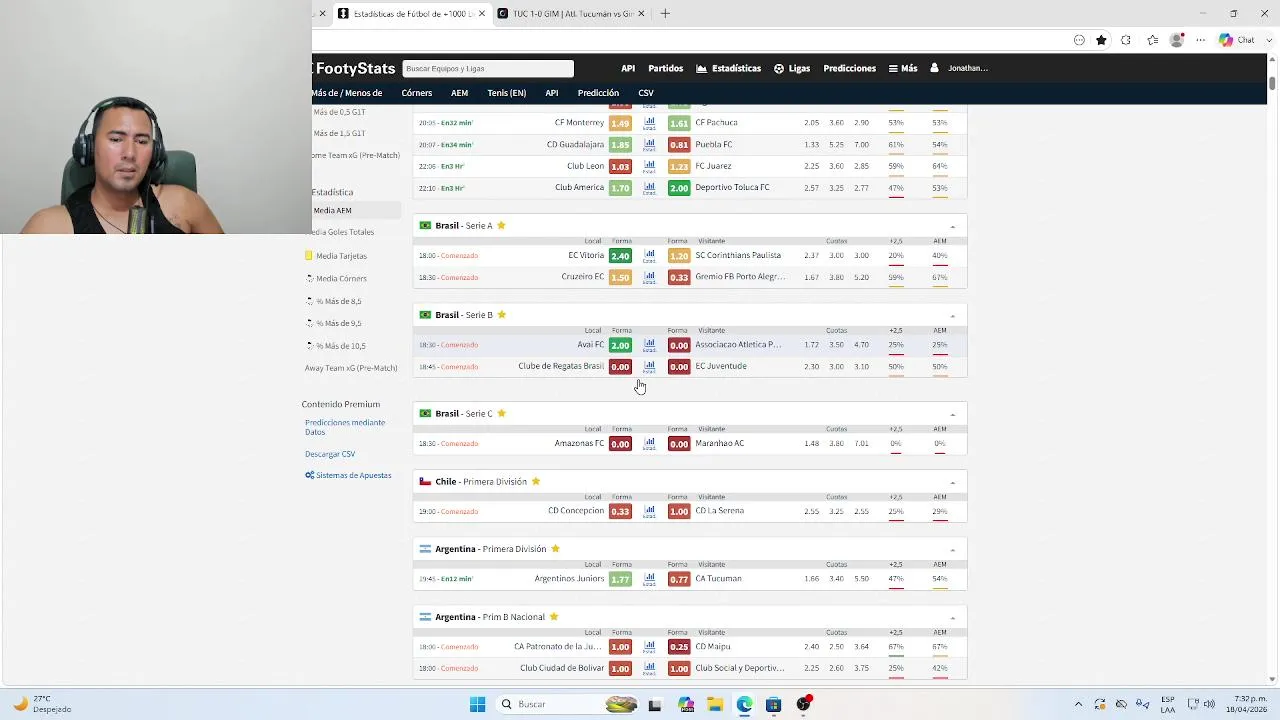This screenshot has width=1280, height=720.
Task: Open the Ligas menu
Action: [792, 68]
